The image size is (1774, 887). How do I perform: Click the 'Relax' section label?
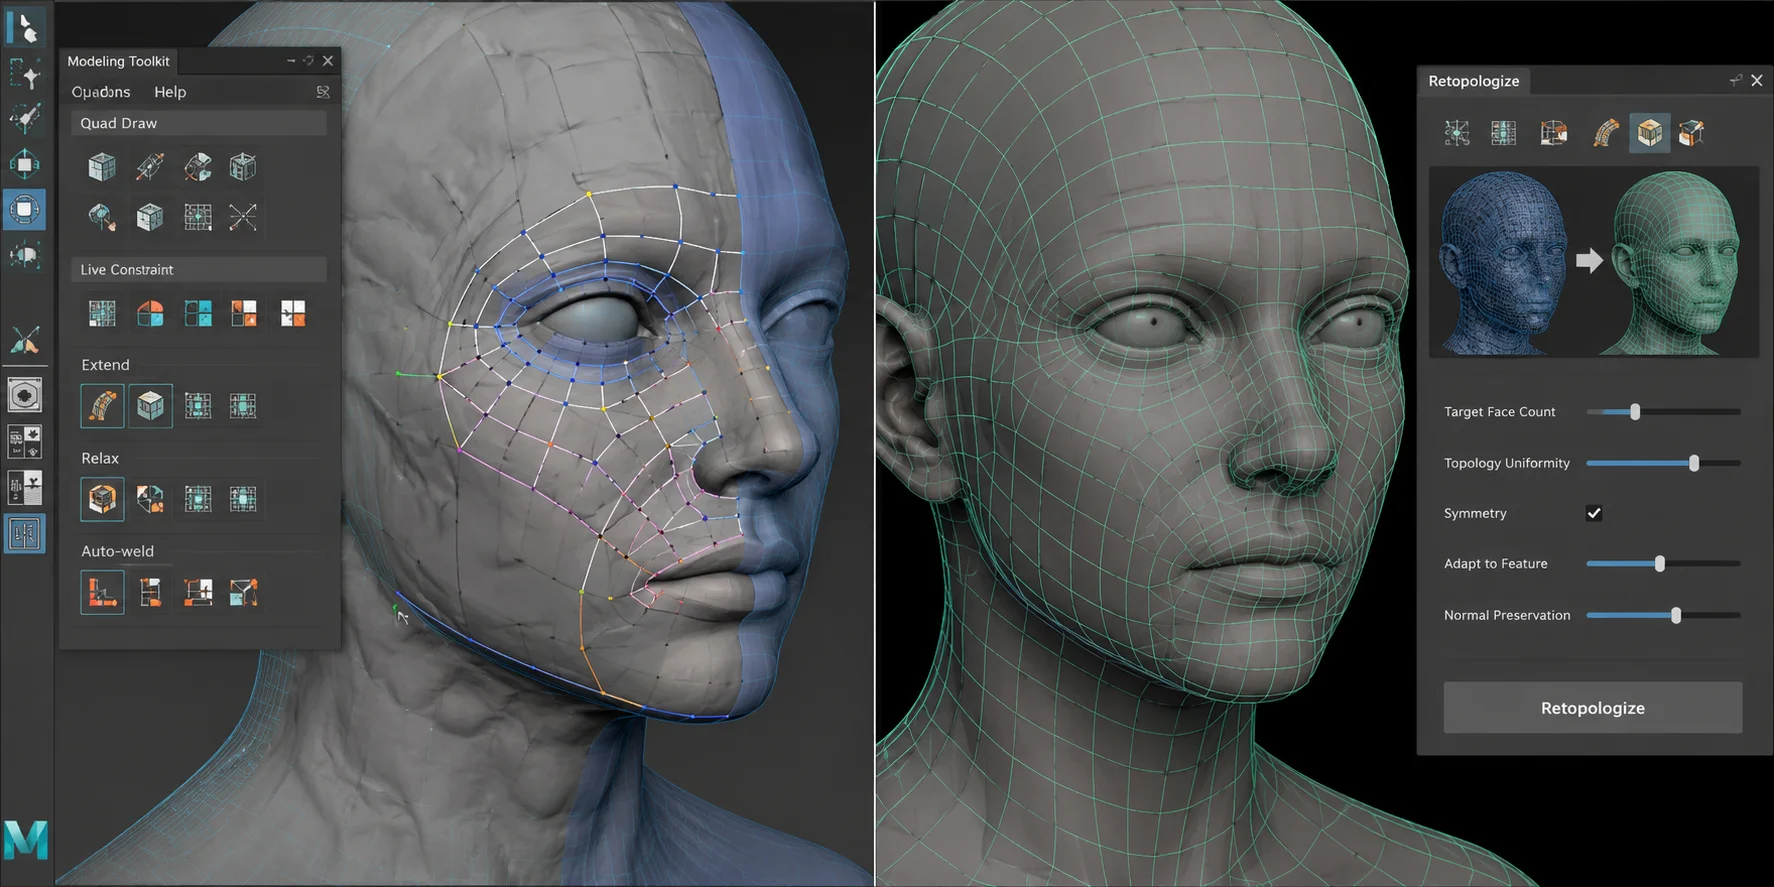pyautogui.click(x=100, y=458)
